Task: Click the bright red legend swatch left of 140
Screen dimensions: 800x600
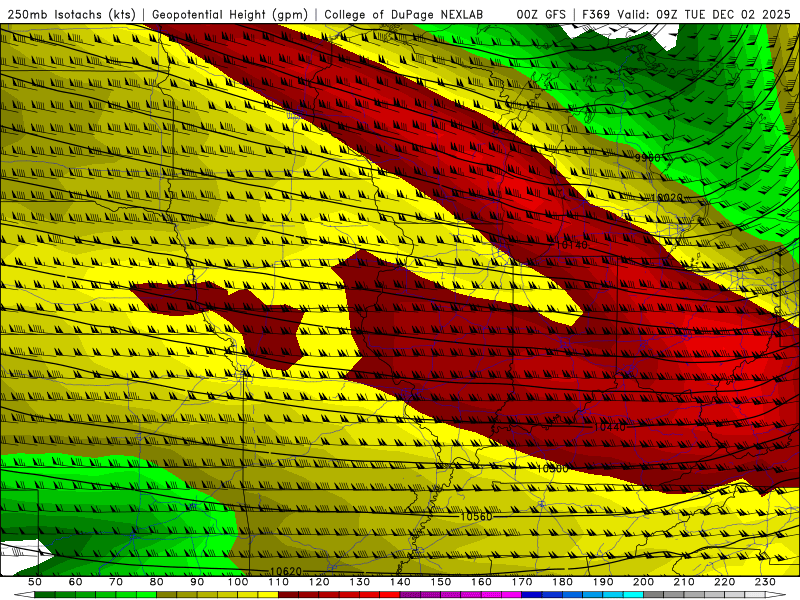Action: (390, 595)
